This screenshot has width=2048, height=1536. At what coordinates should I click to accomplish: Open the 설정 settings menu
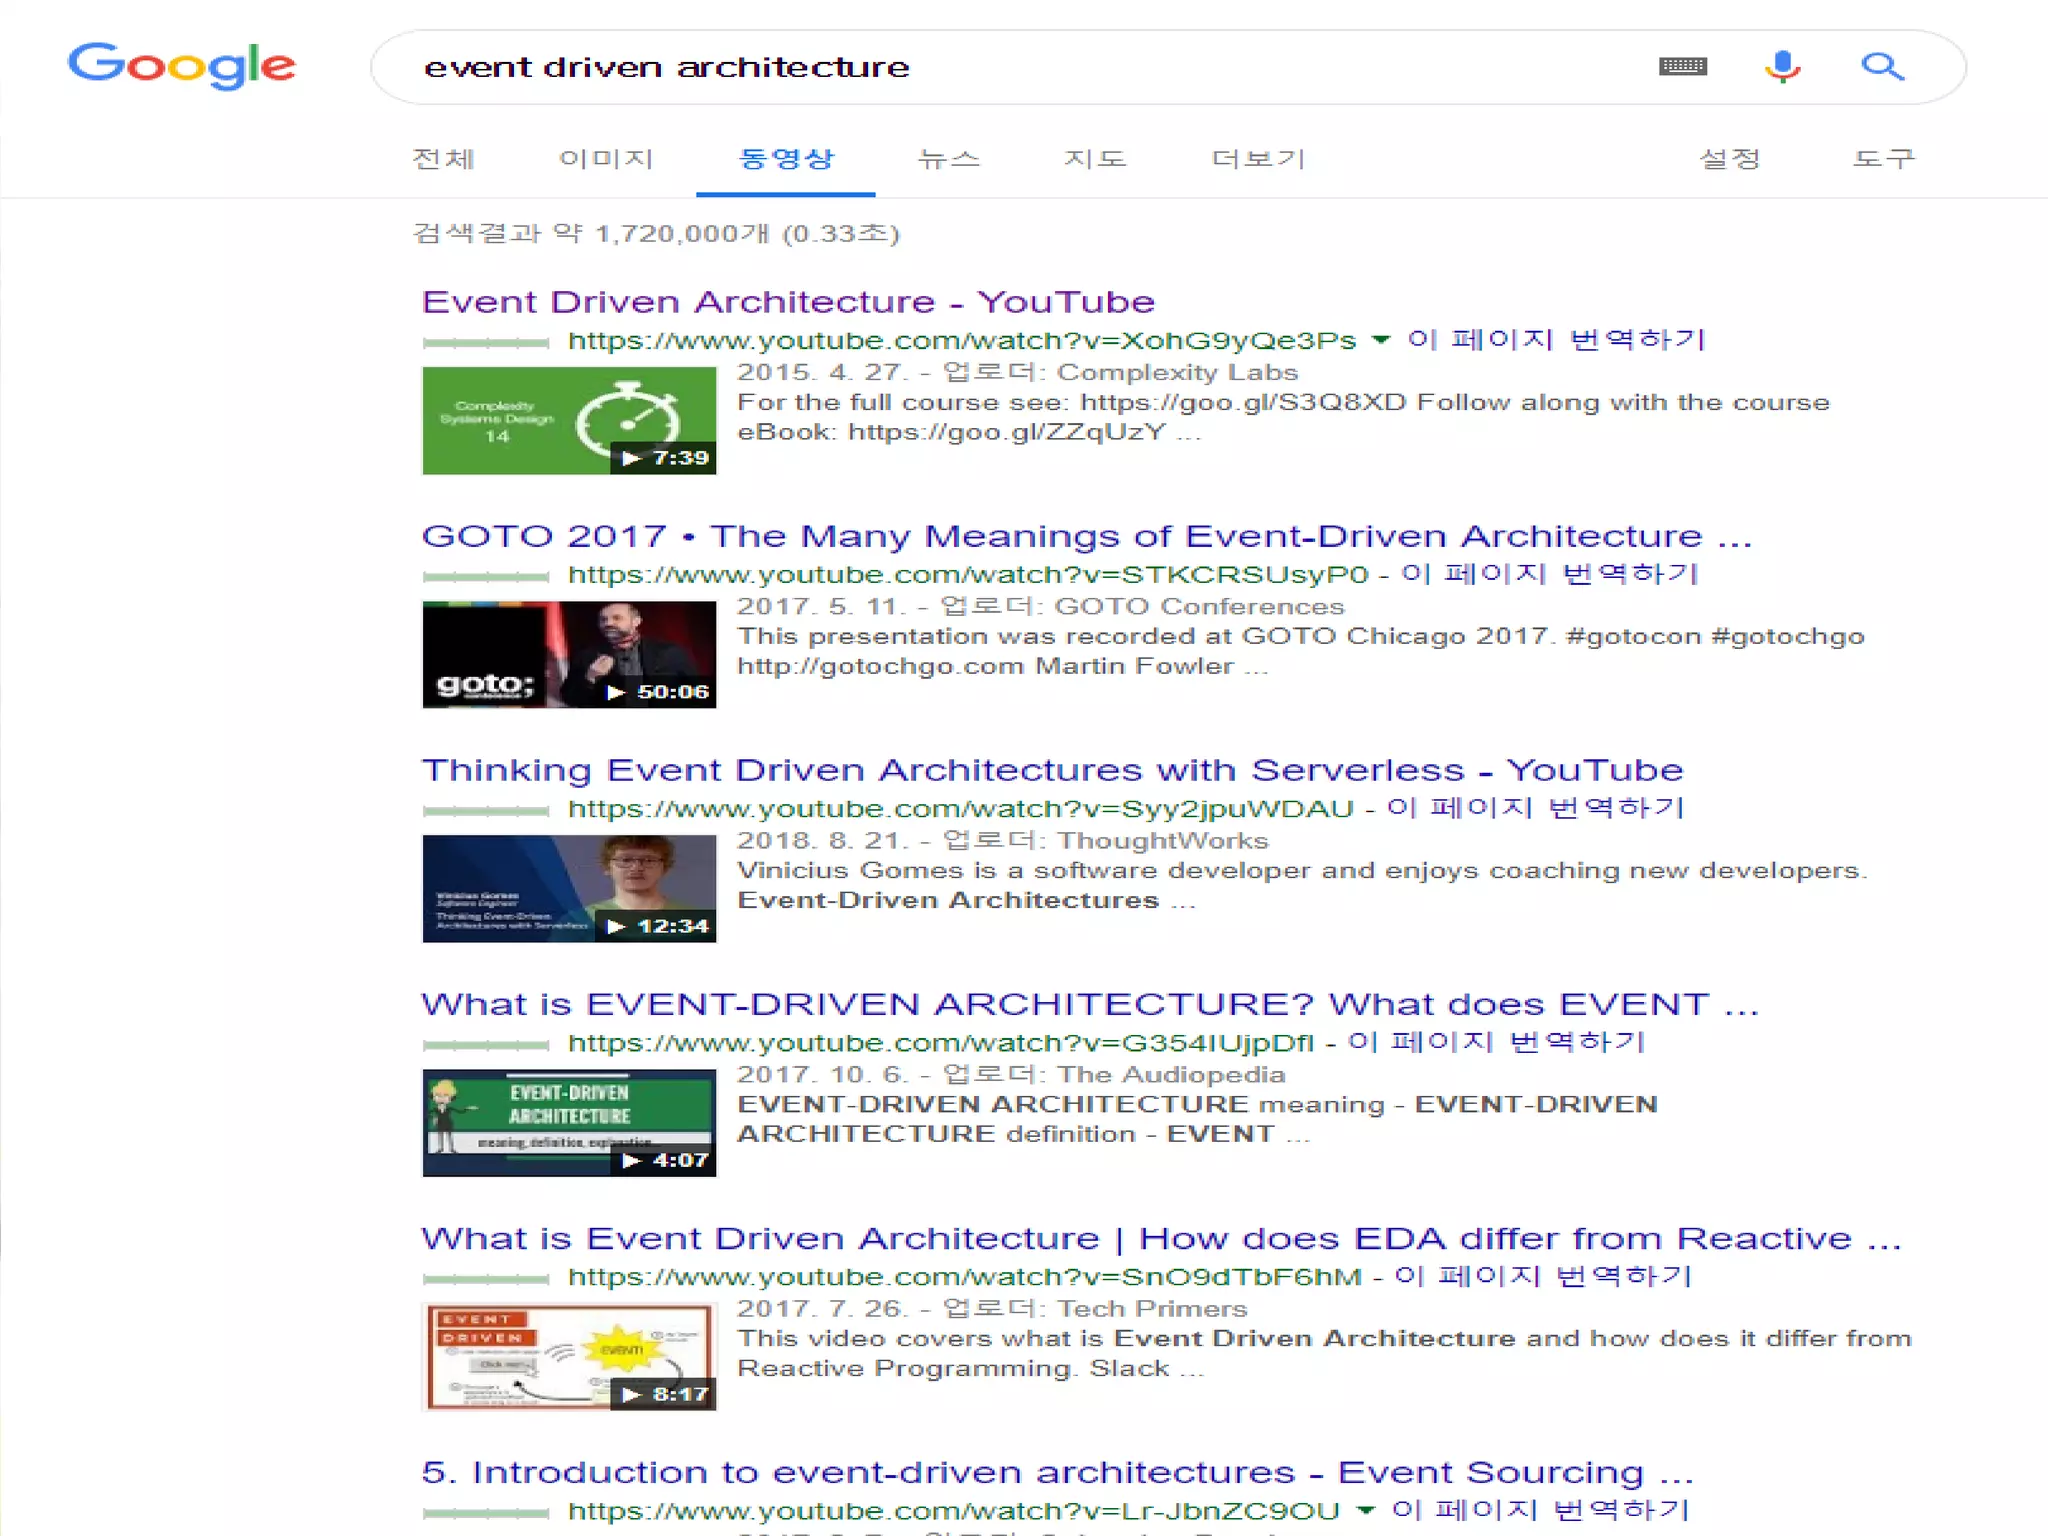point(1729,159)
